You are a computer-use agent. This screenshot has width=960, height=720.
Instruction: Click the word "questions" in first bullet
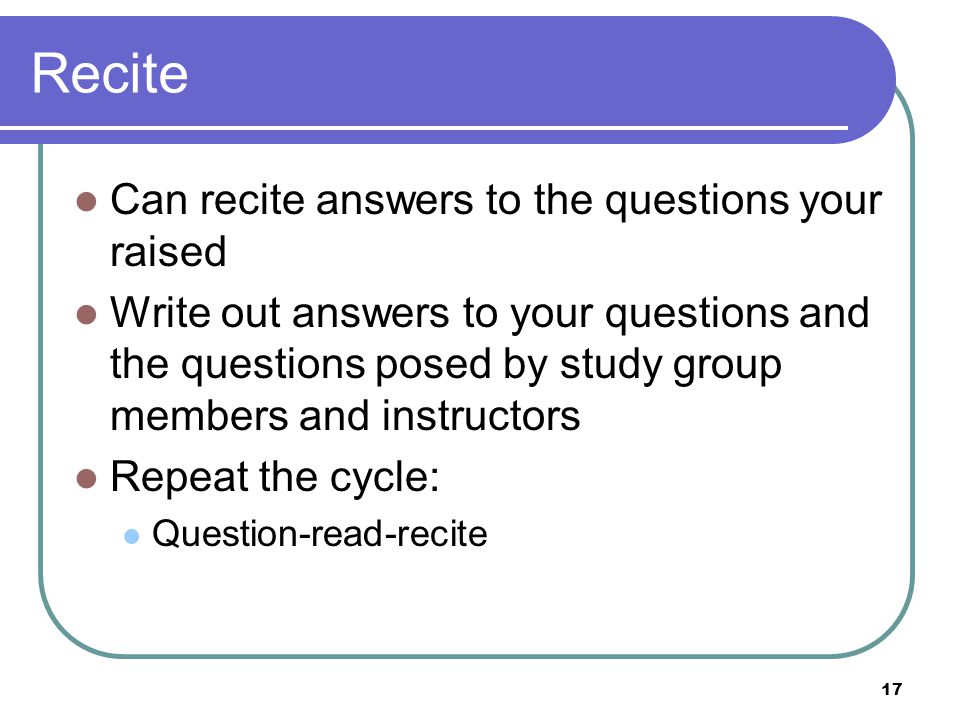coord(697,202)
